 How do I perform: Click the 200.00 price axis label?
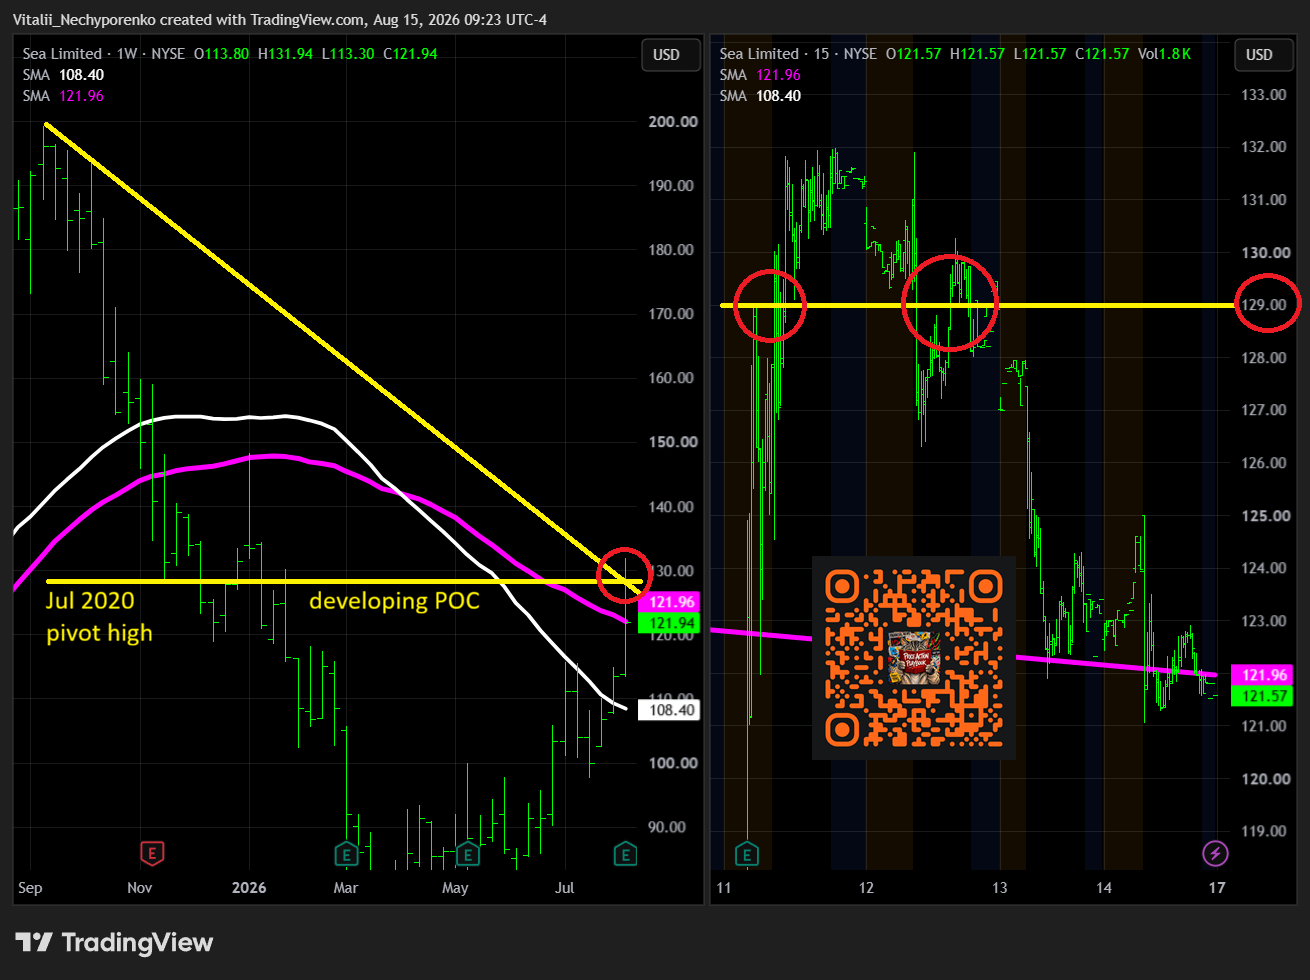tap(672, 122)
